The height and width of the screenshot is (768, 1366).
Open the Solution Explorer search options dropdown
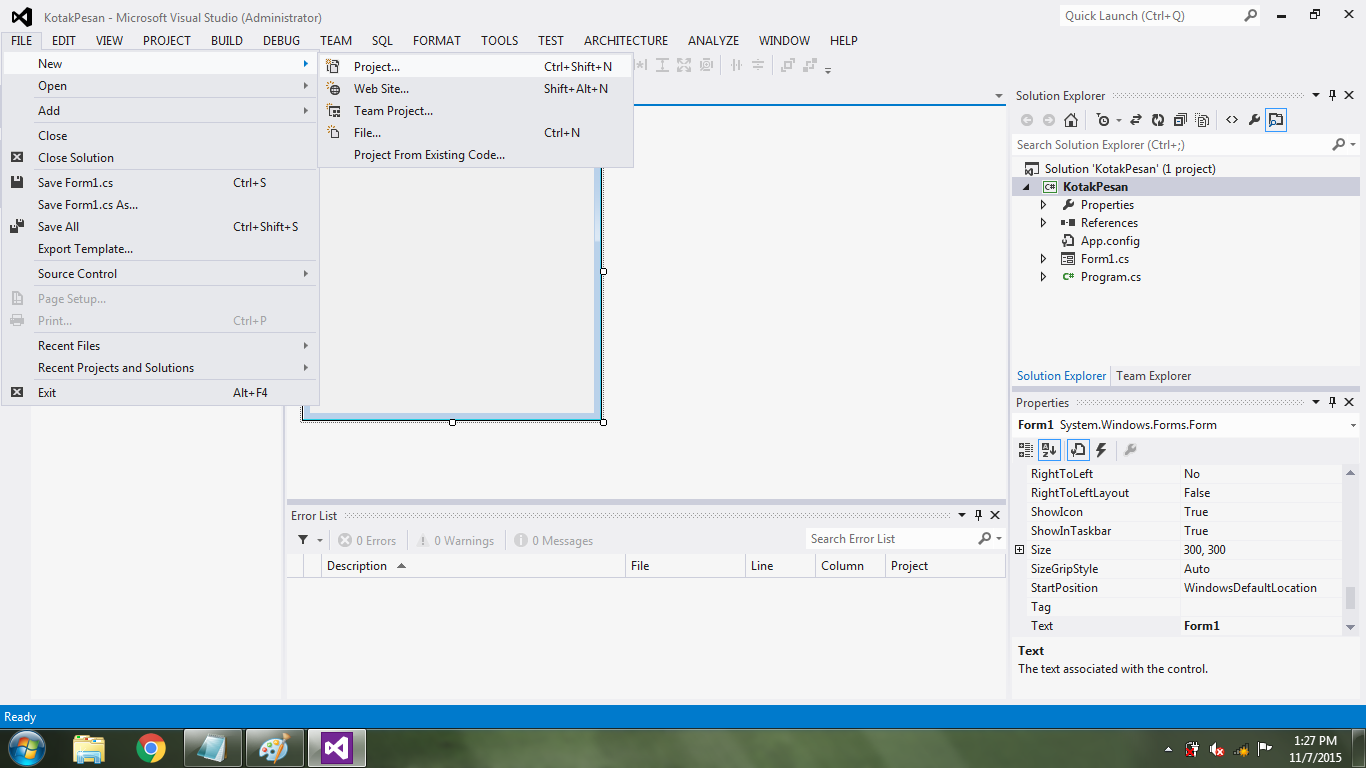click(x=1353, y=145)
